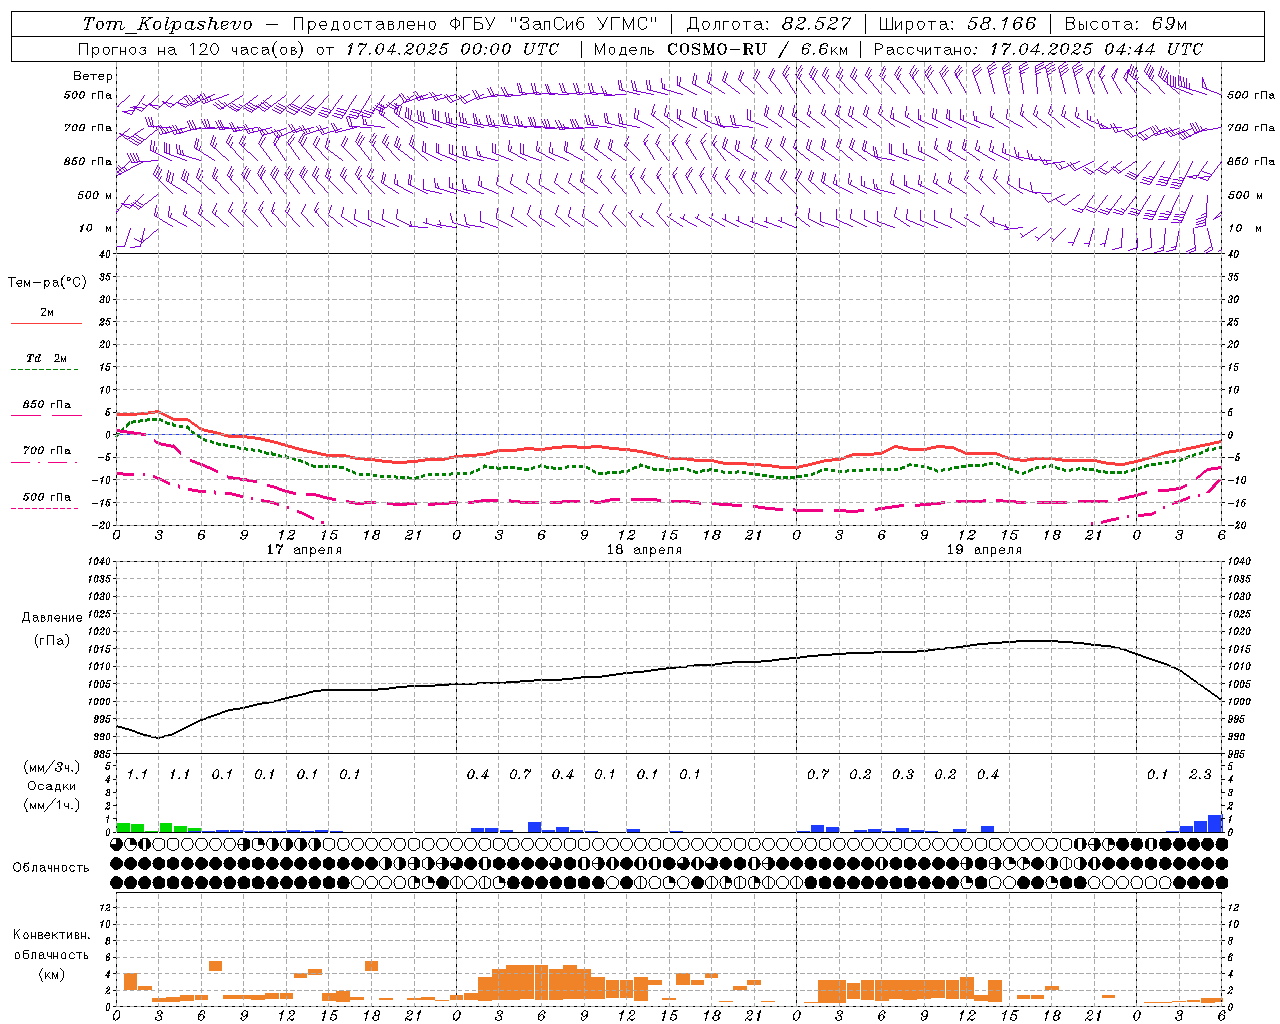Screen dimensions: 1280x1024
Task: Click the "(мм/1ч.)" hourly precipitation label
Action: tap(52, 805)
